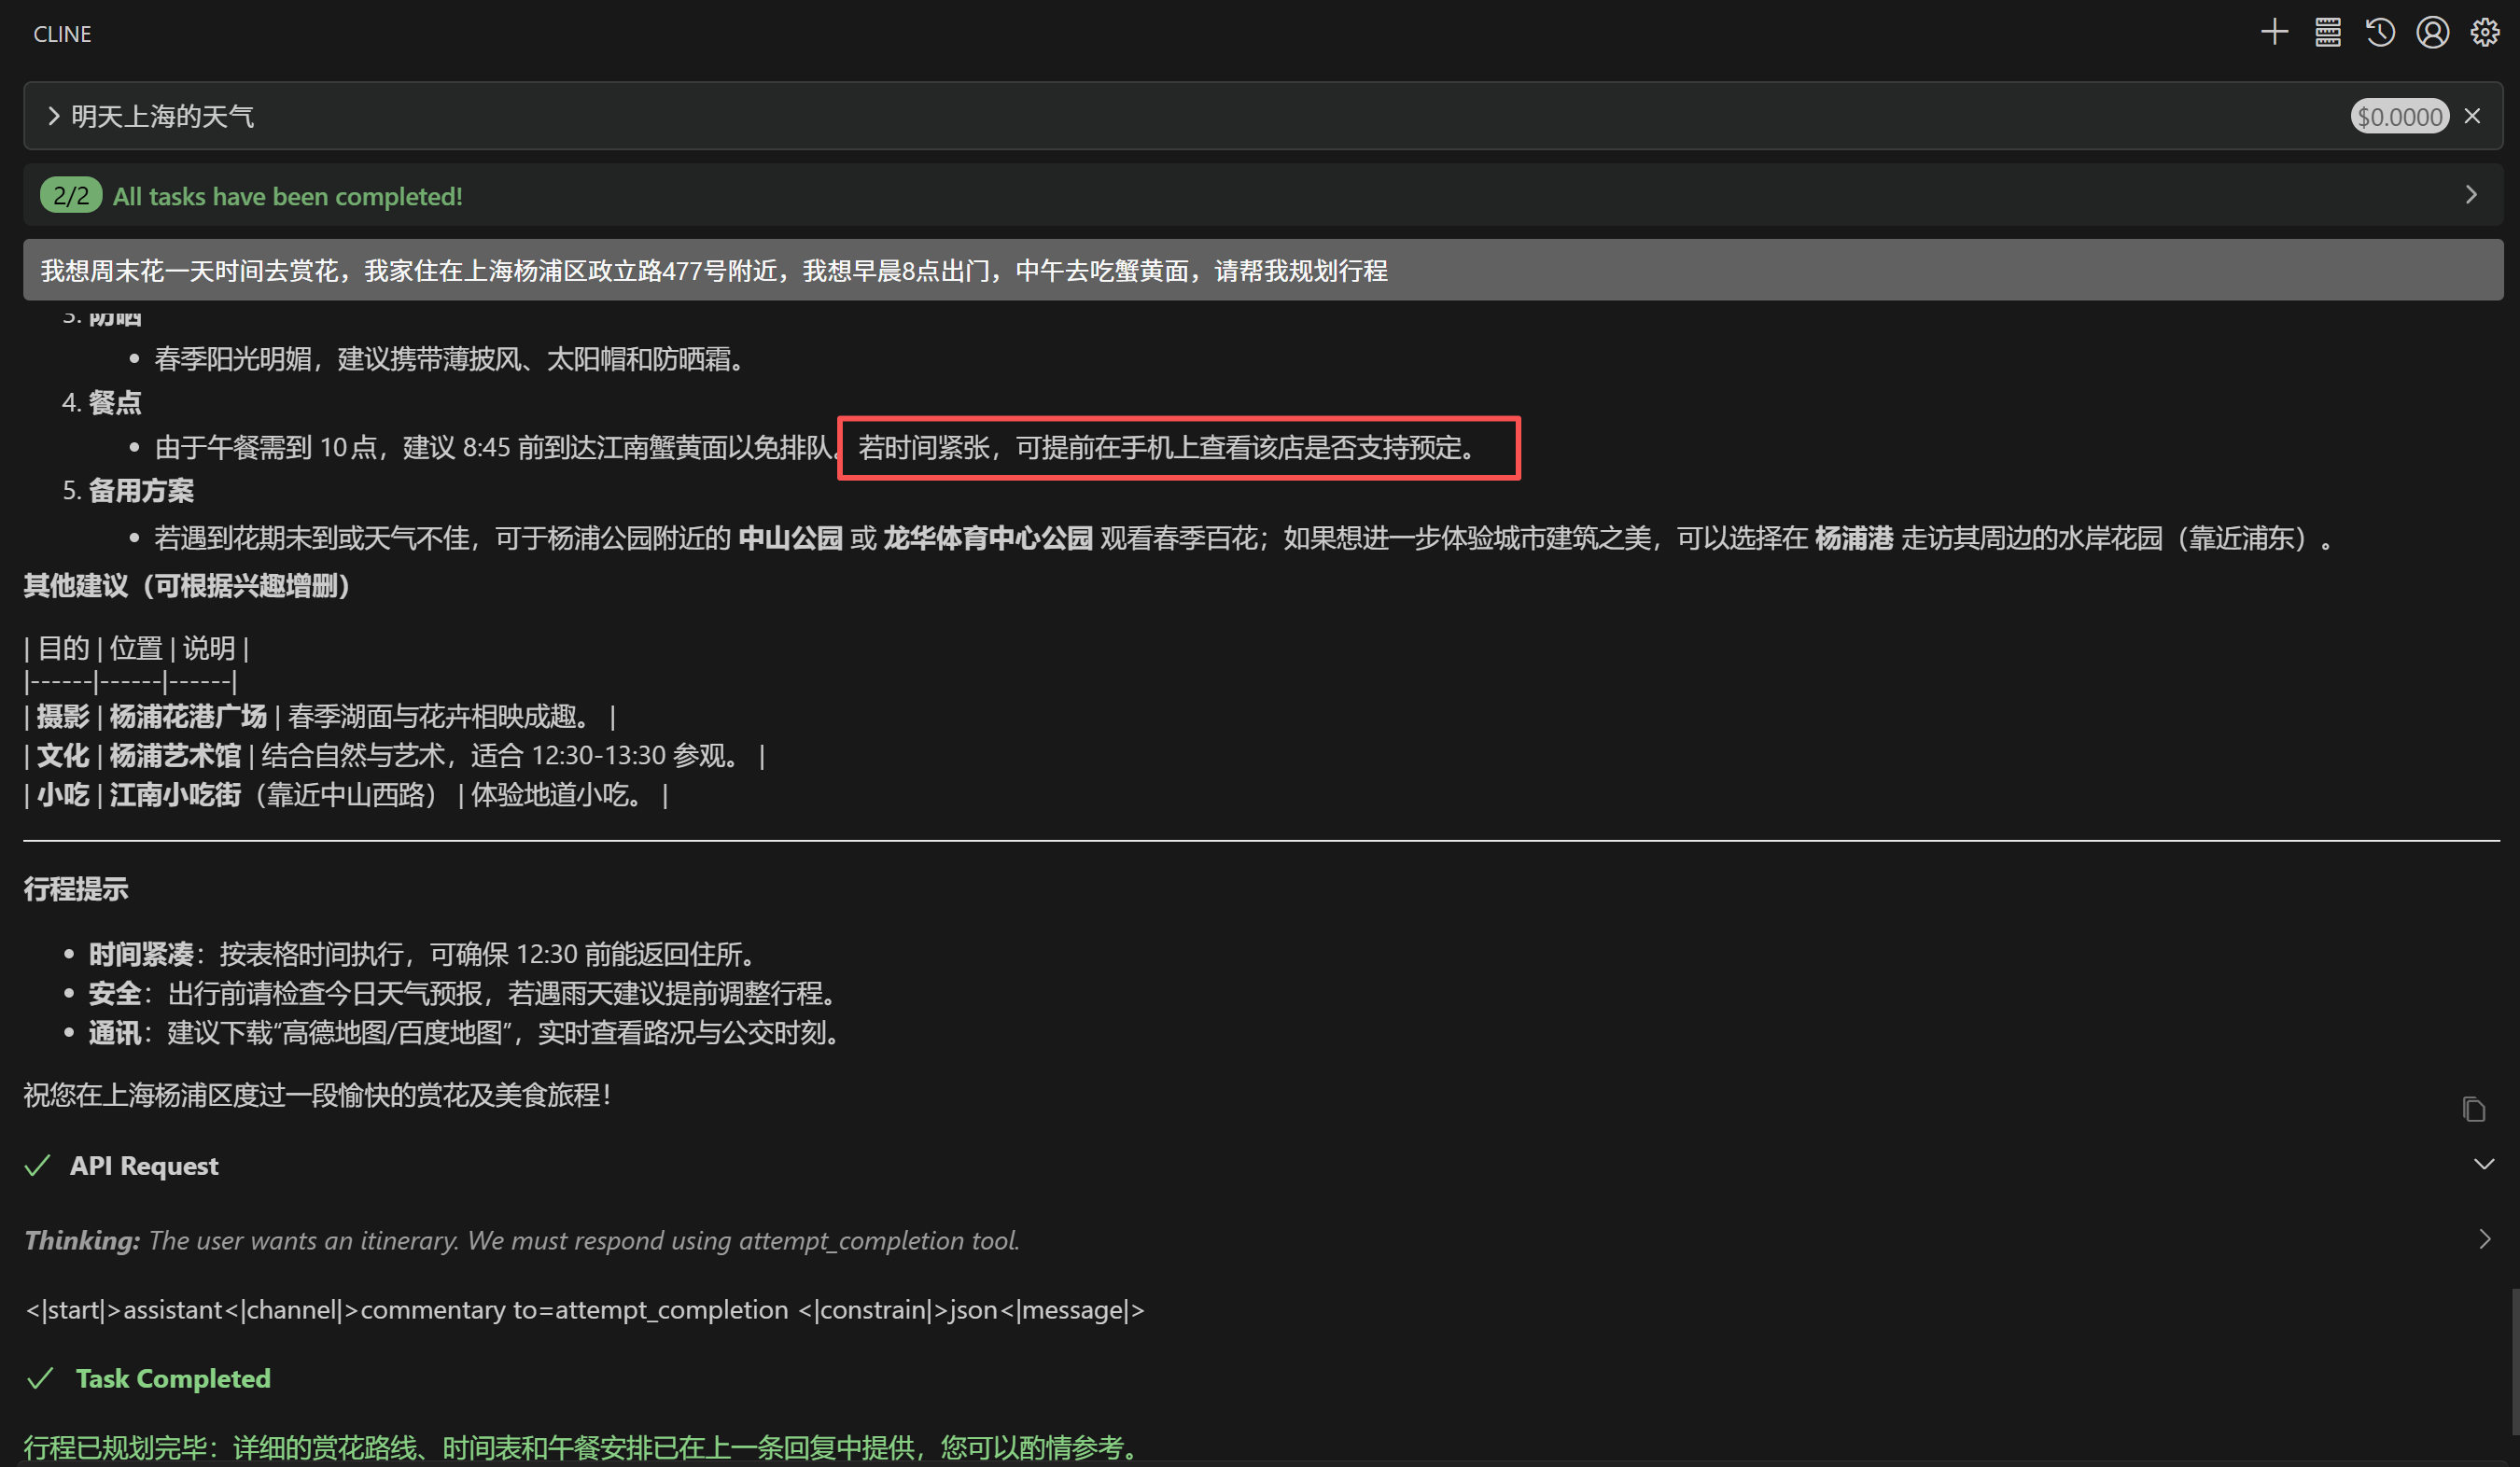Screen dimensions: 2520x1467
Task: Click the Task Completed checkmark icon
Action: [x=40, y=1379]
